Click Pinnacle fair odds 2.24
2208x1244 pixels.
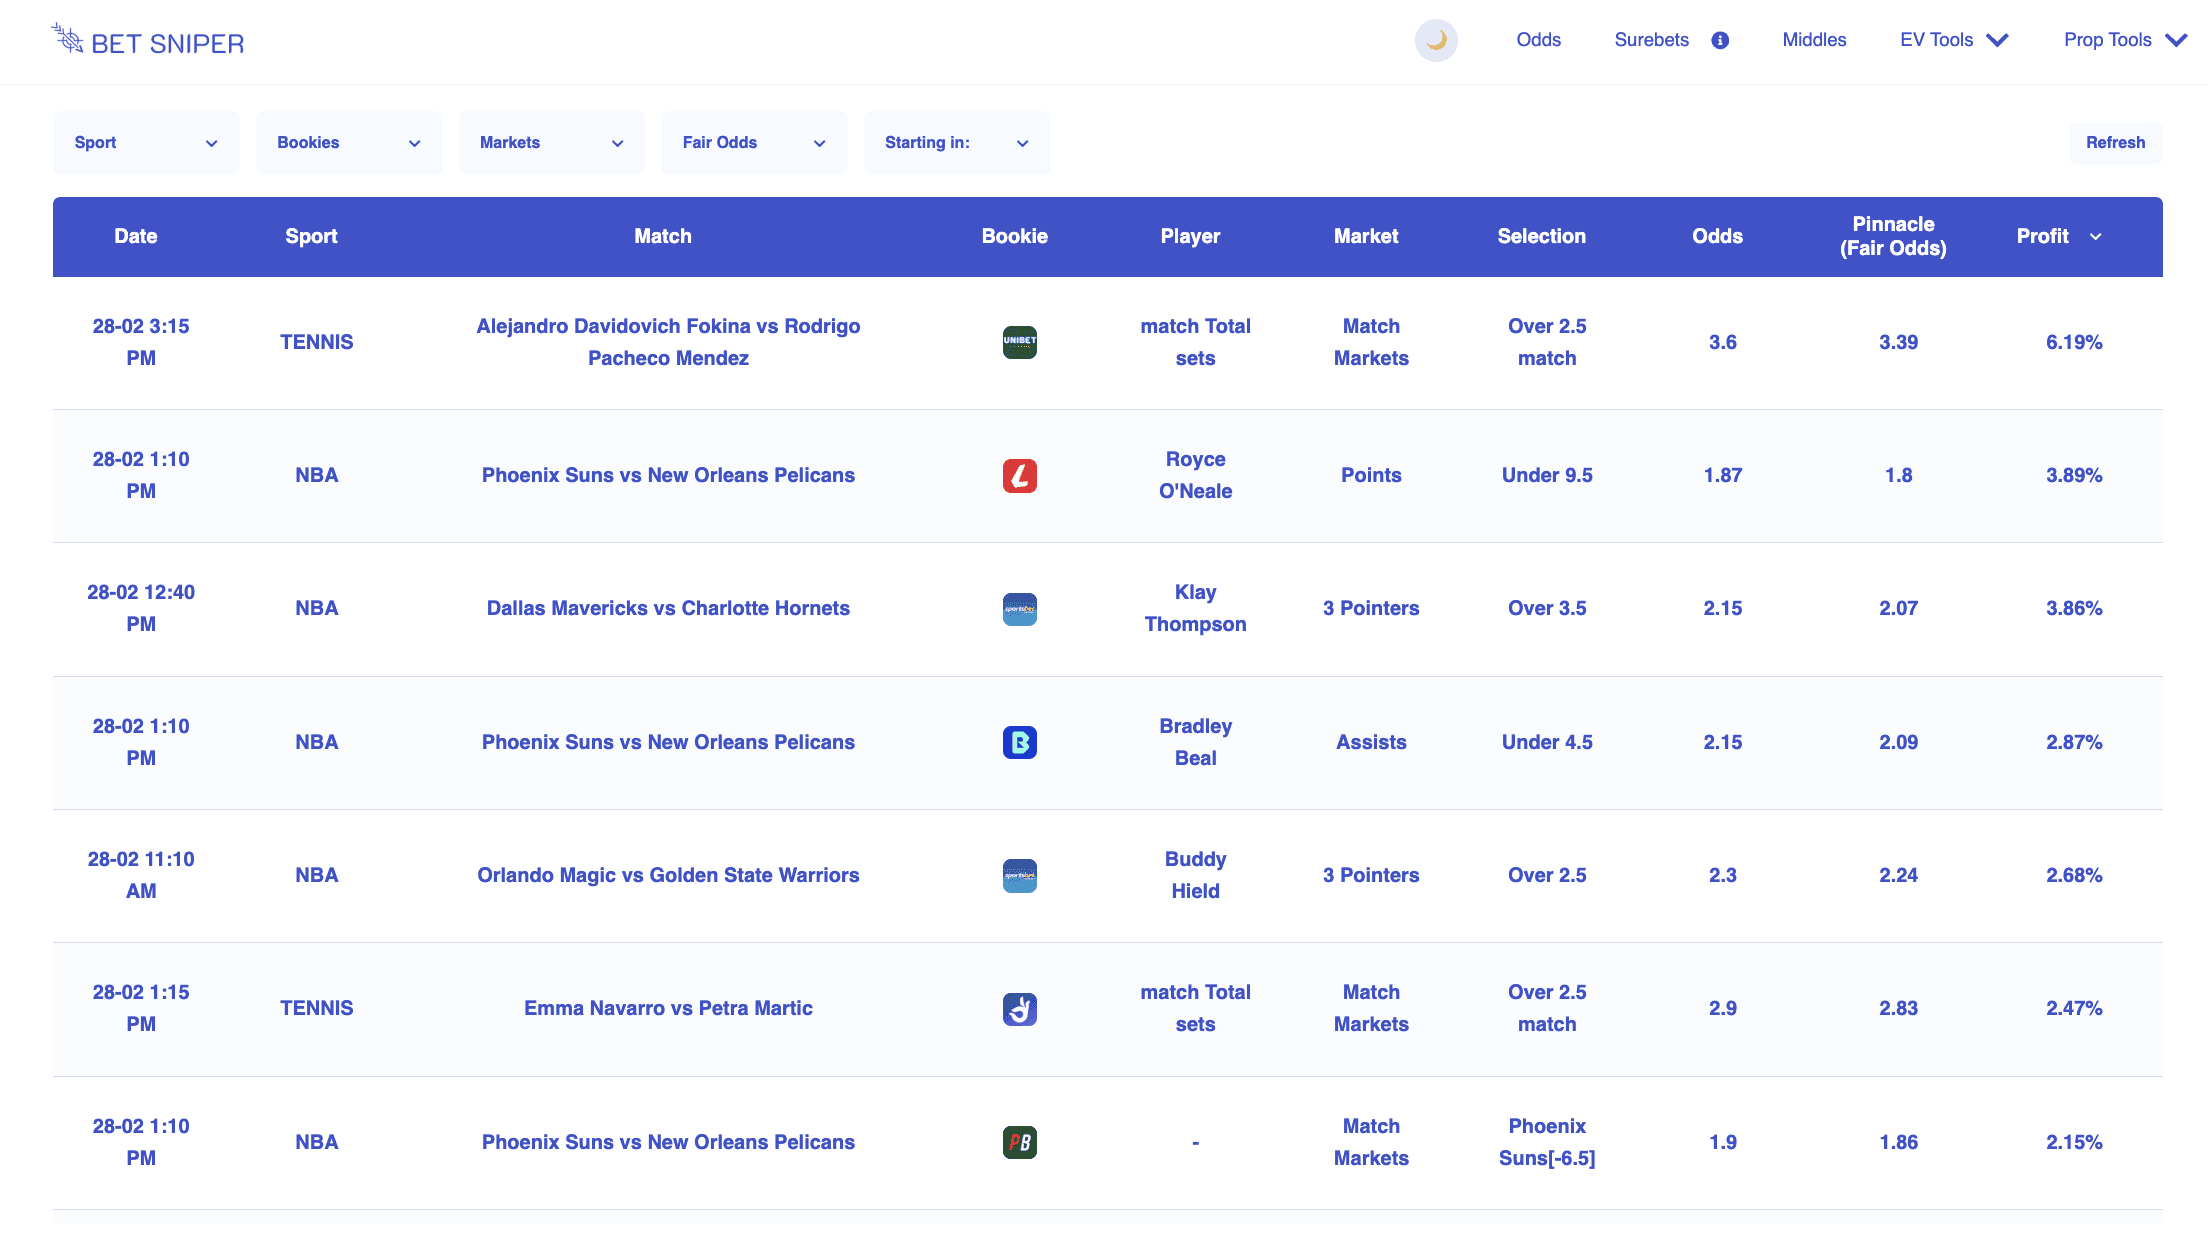1898,875
